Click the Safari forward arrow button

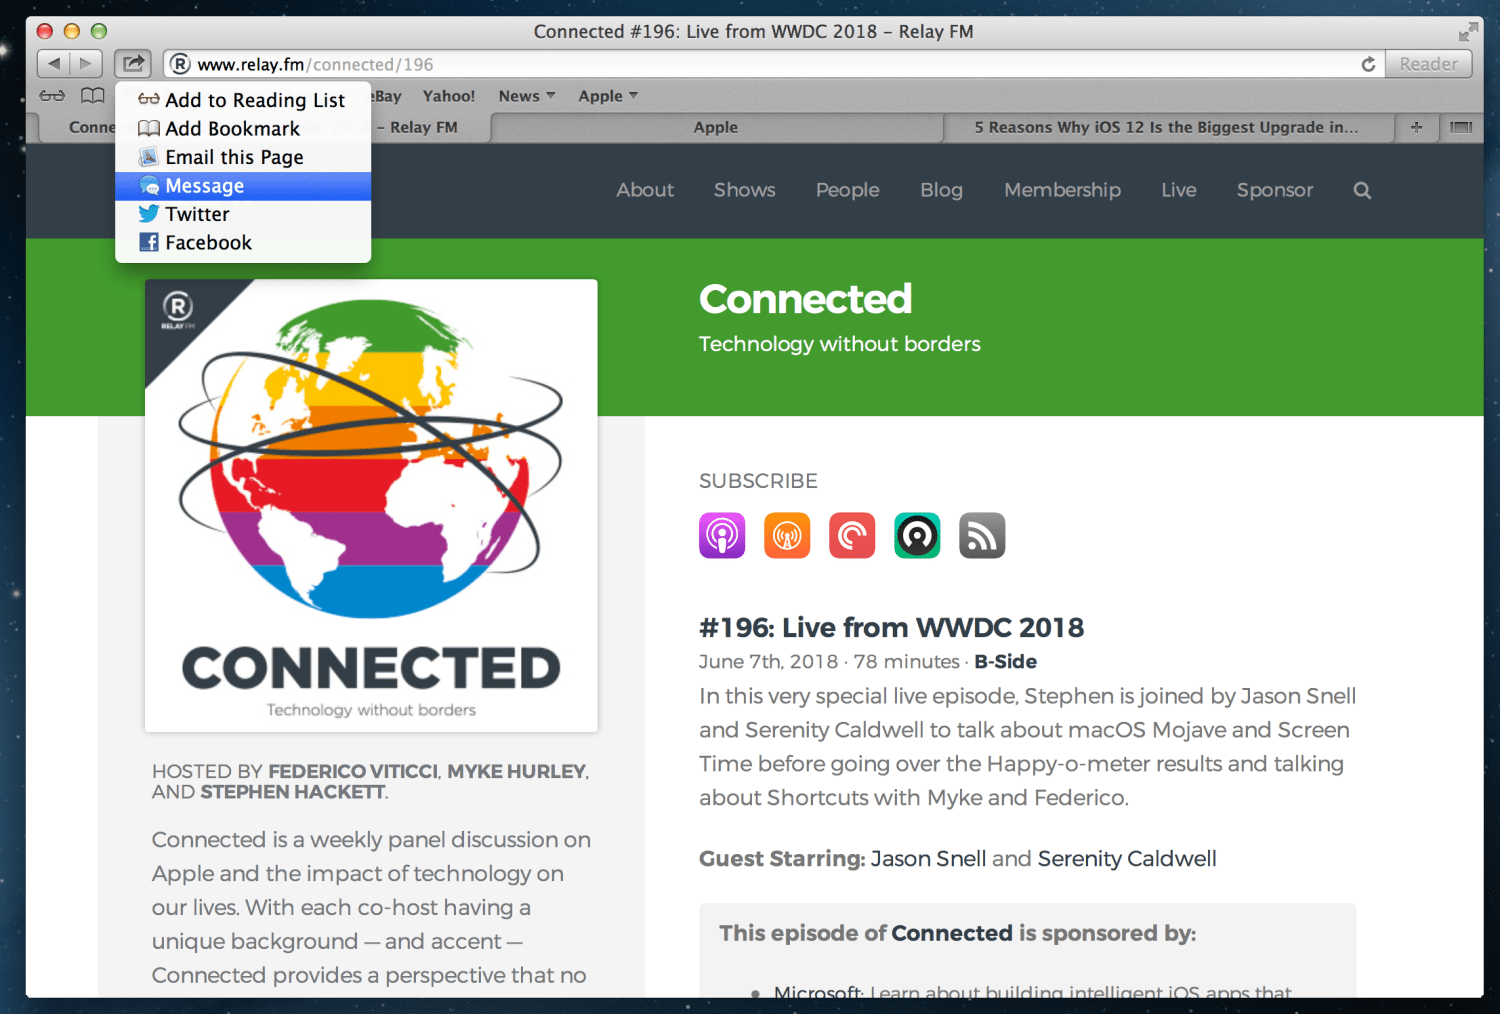point(86,64)
